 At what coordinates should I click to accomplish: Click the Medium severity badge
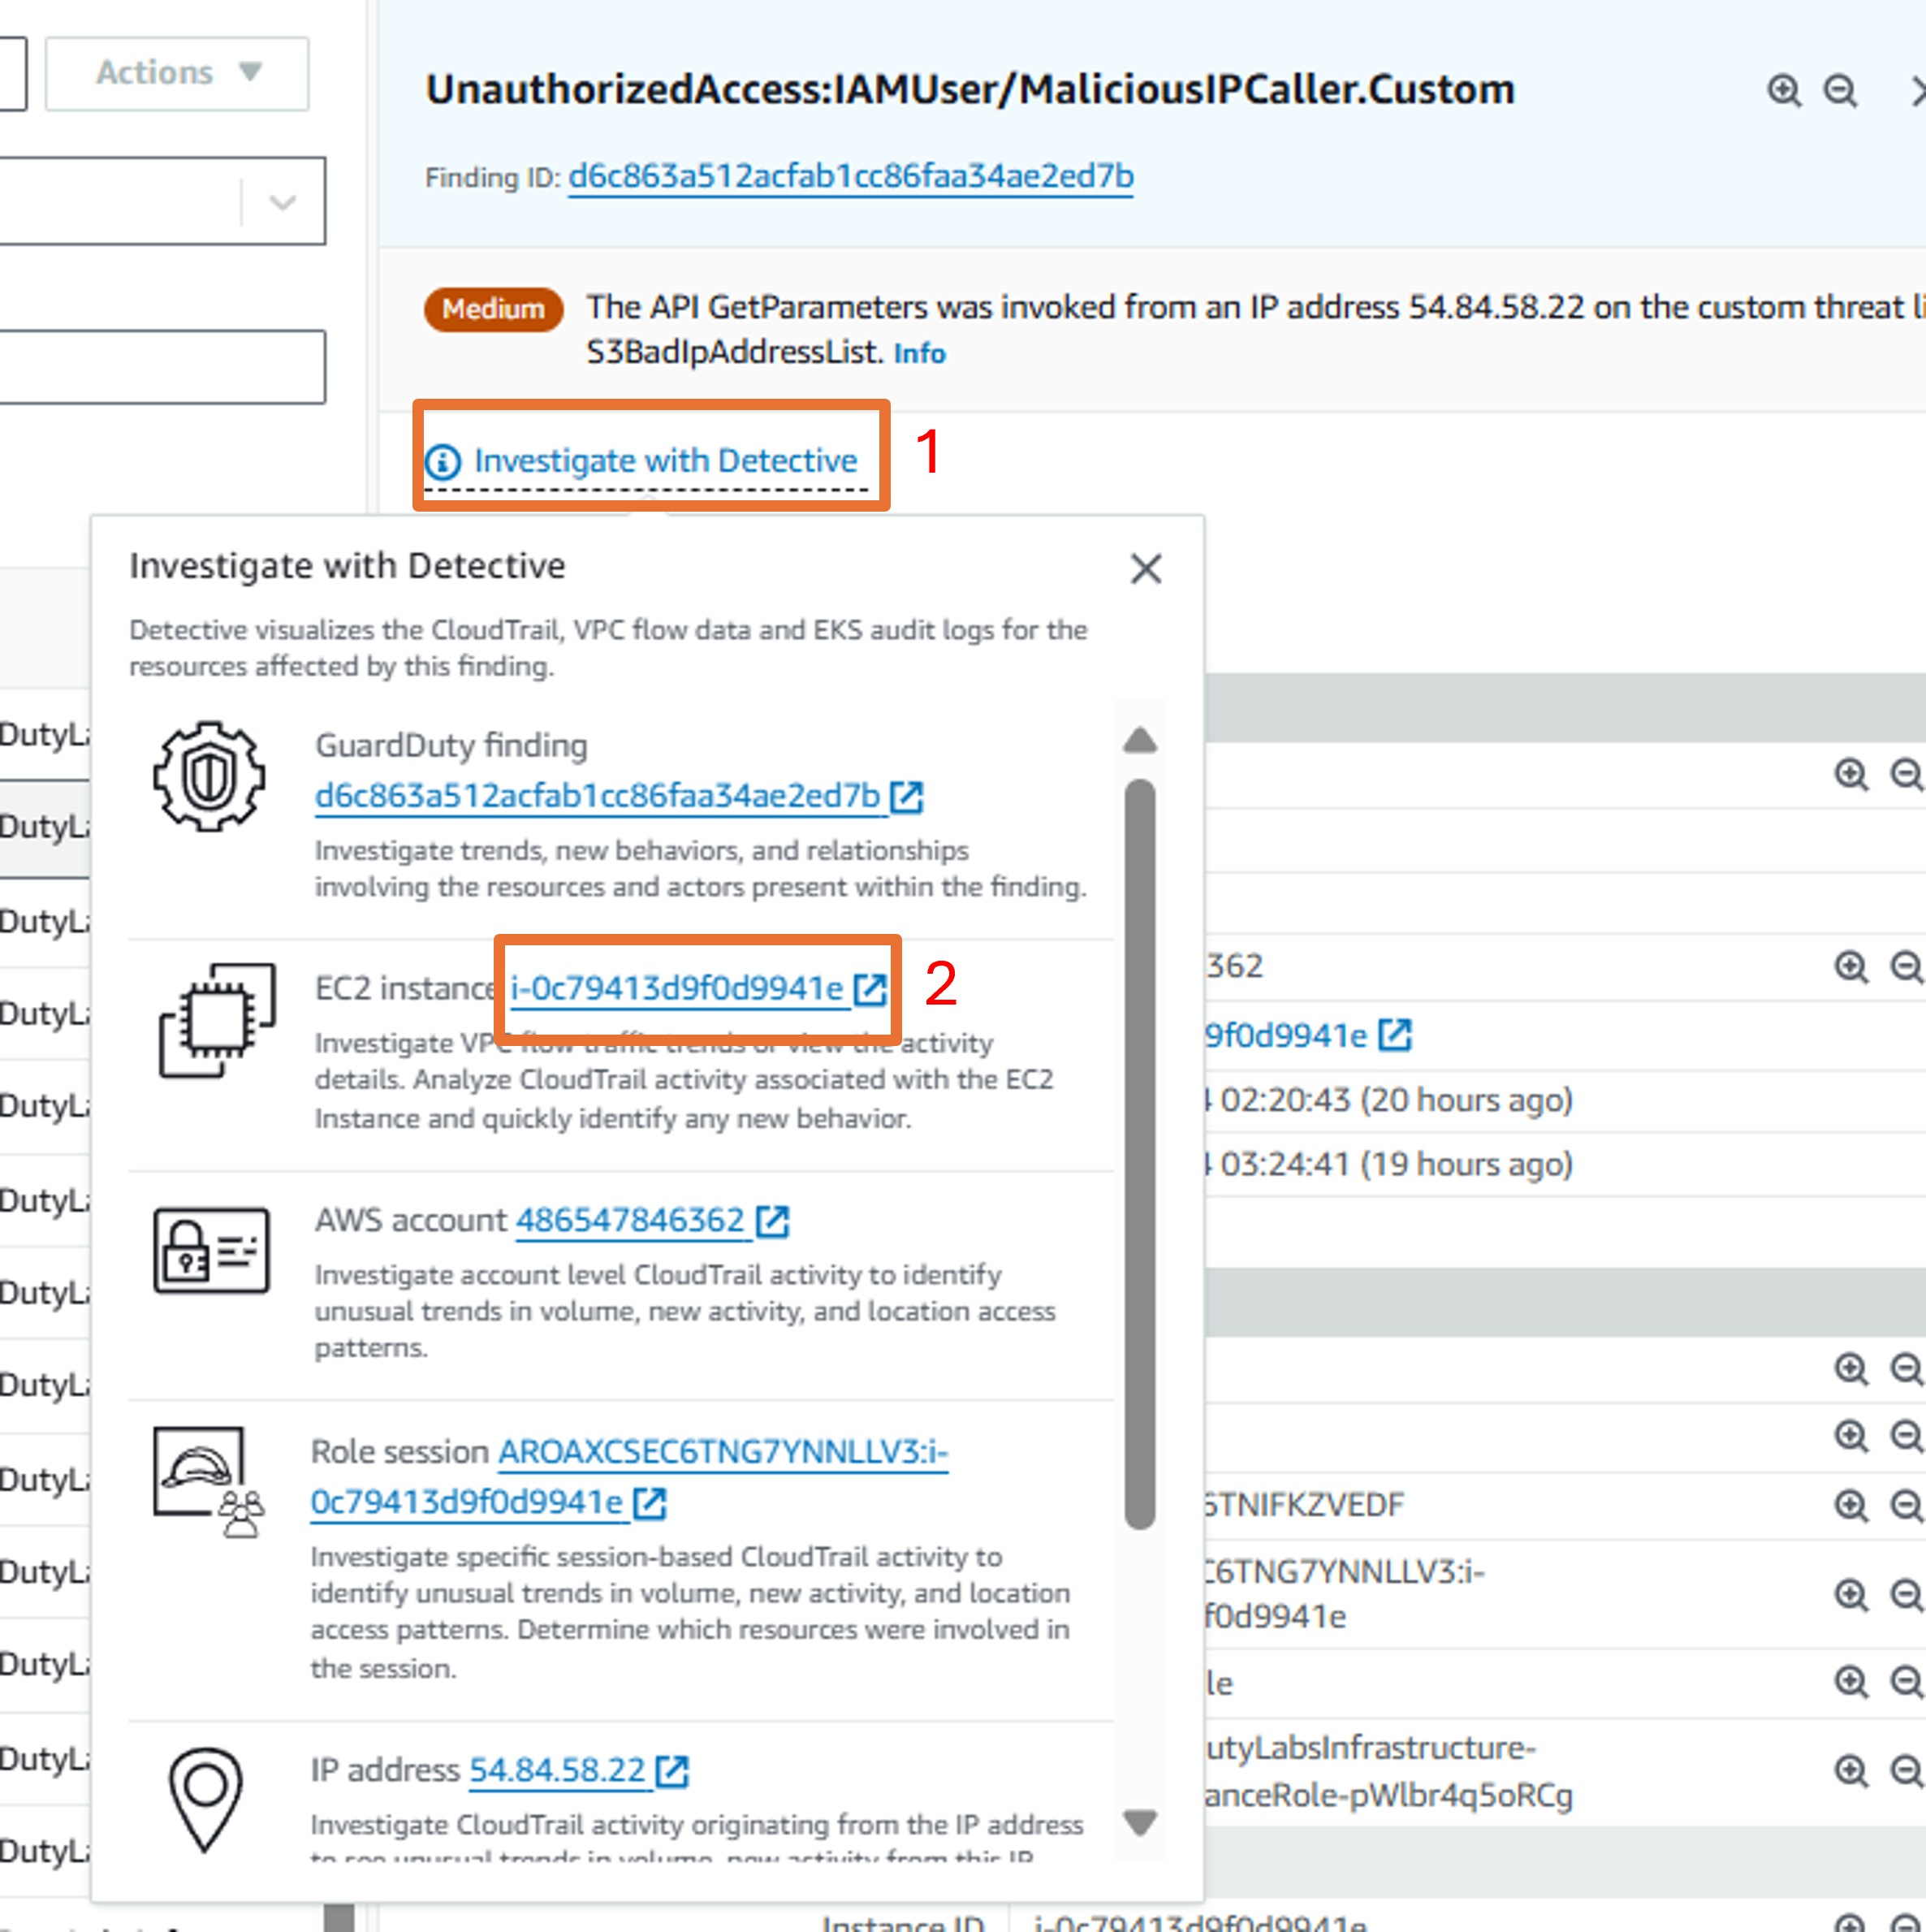(x=494, y=309)
